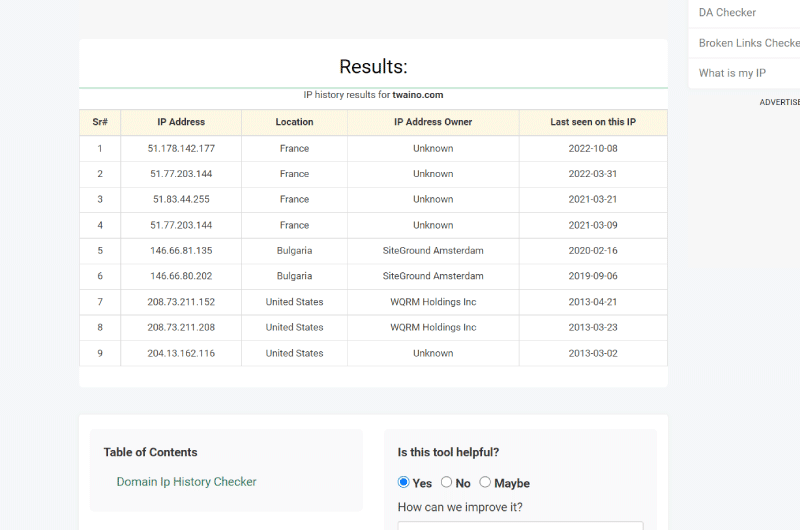Viewport: 800px width, 530px height.
Task: Click the date 2019-09-06
Action: point(593,276)
